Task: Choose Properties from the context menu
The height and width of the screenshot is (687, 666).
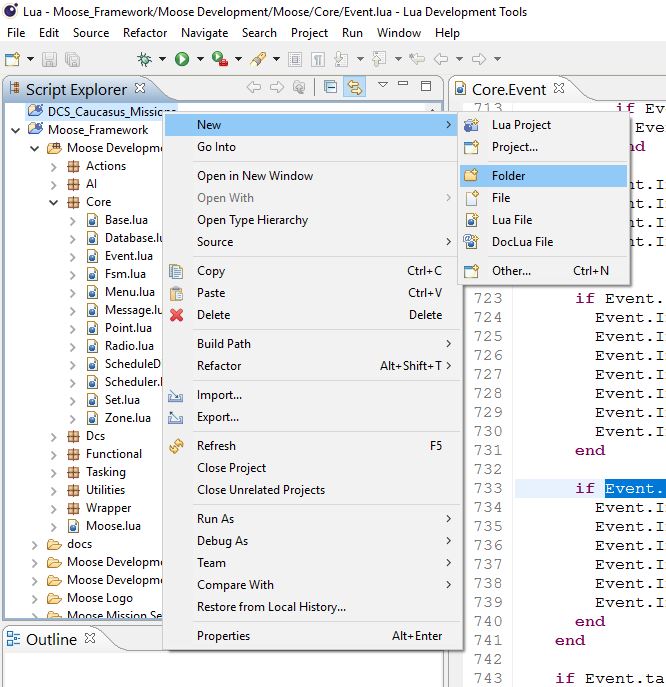Action: point(223,636)
